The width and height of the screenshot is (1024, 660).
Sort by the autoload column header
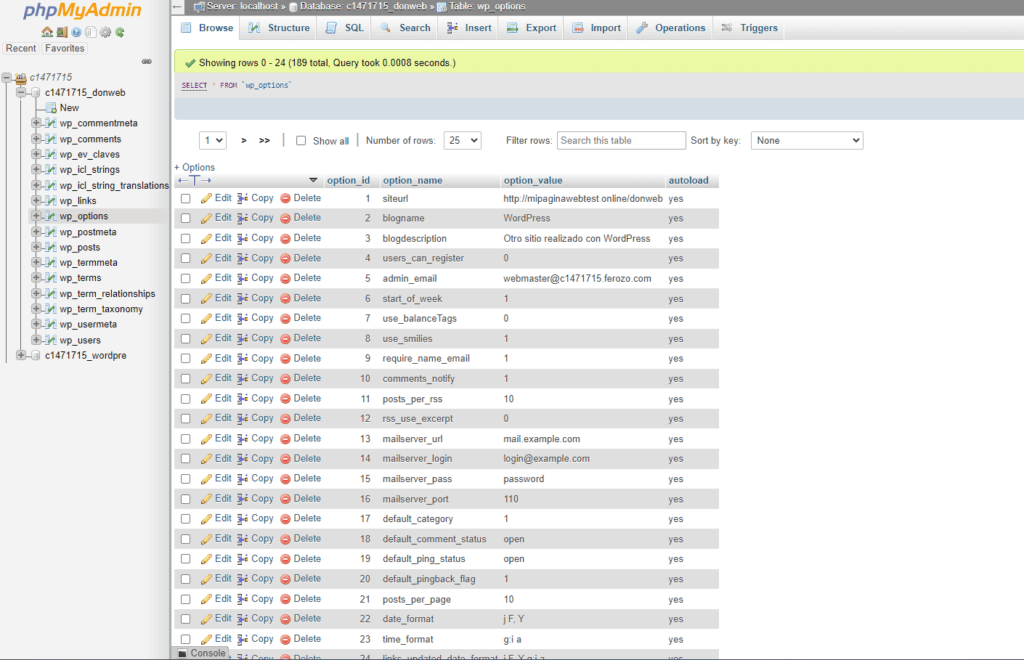688,180
